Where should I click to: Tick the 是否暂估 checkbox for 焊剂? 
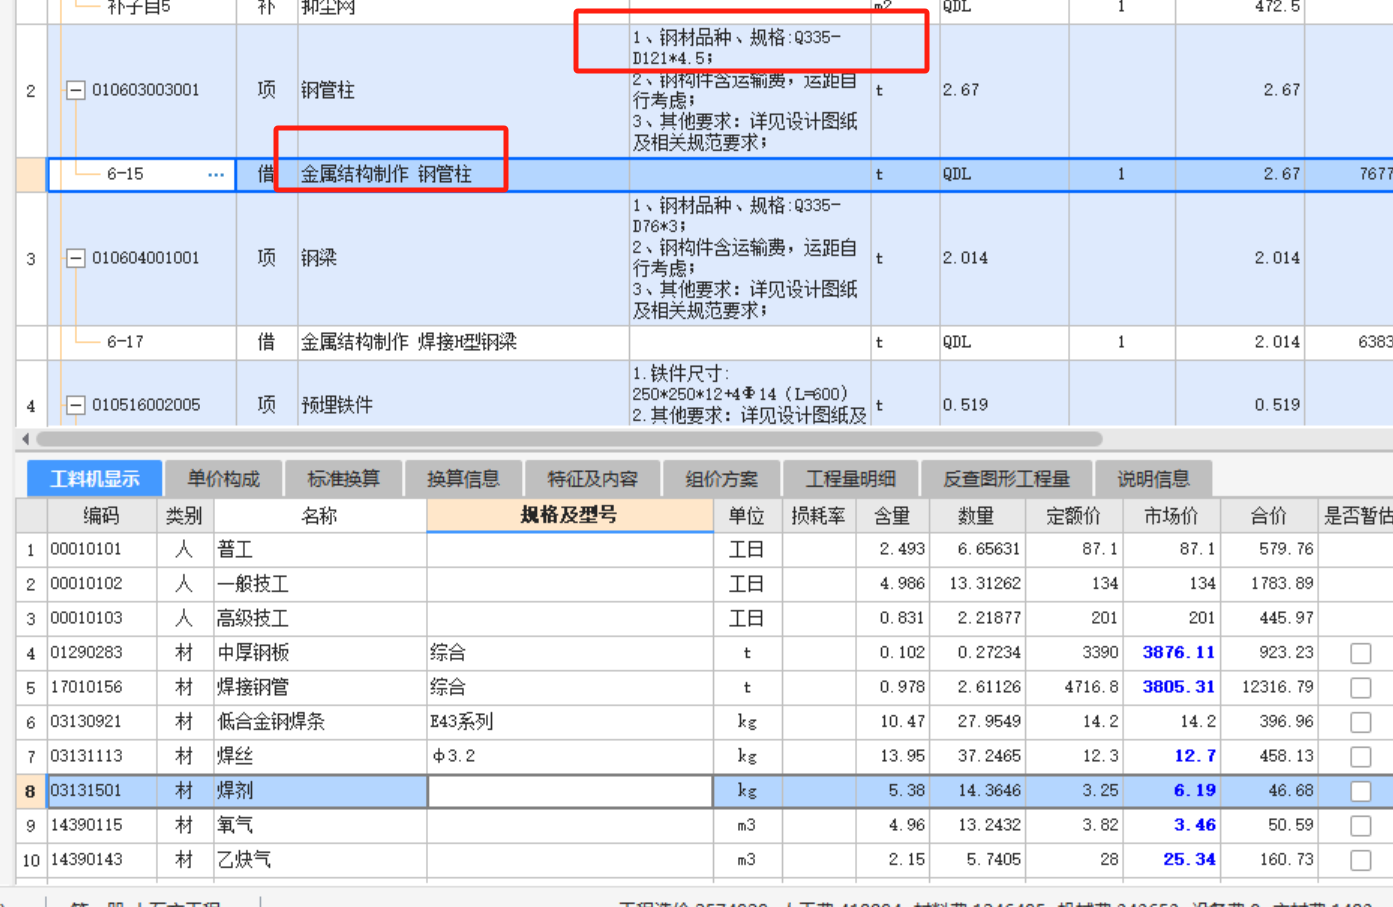1360,791
